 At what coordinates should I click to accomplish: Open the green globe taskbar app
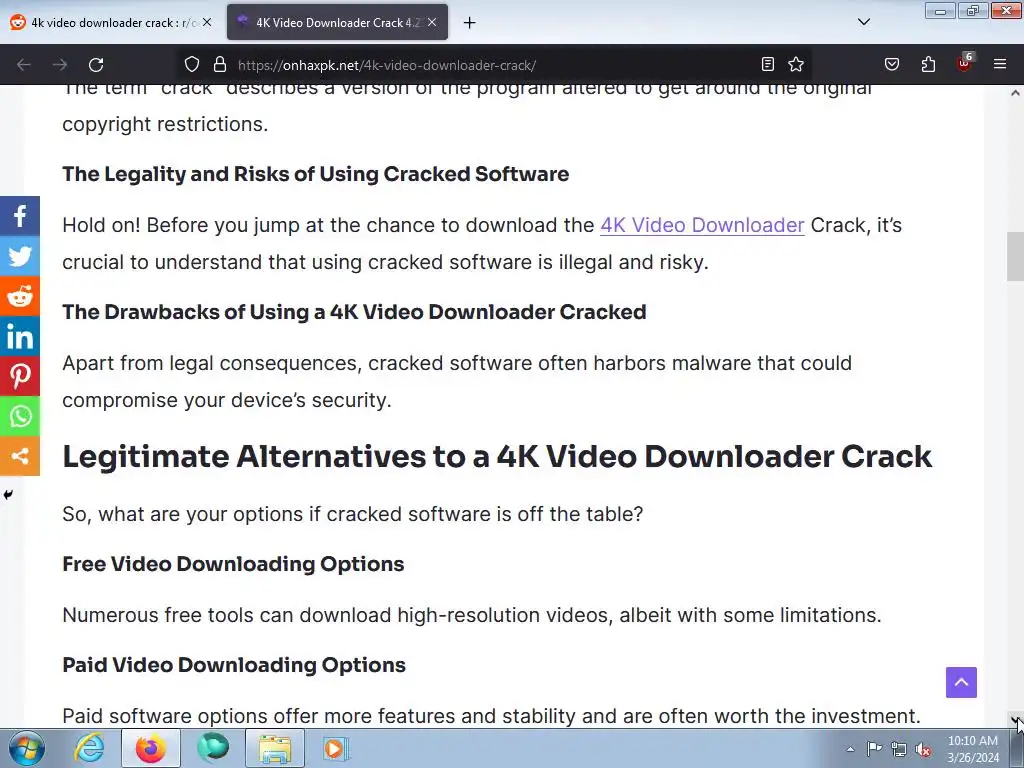(213, 748)
